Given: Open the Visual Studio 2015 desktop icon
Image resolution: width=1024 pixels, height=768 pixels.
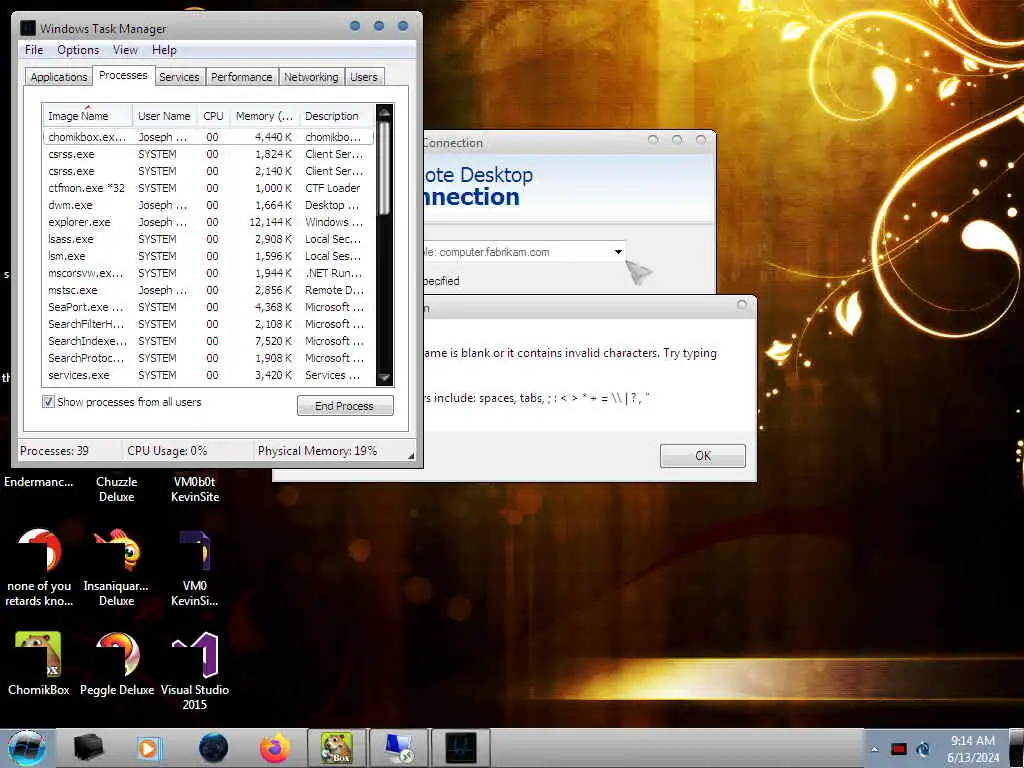Looking at the screenshot, I should point(195,671).
